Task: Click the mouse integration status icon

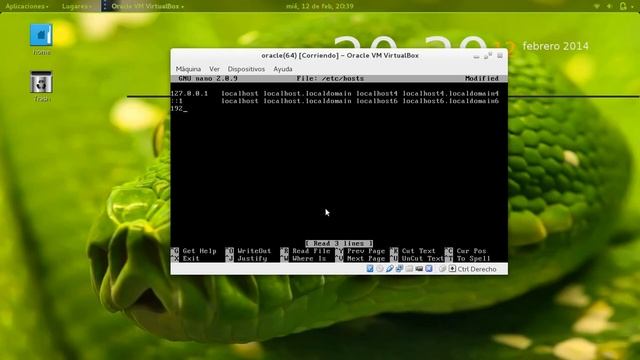Action: [x=442, y=269]
